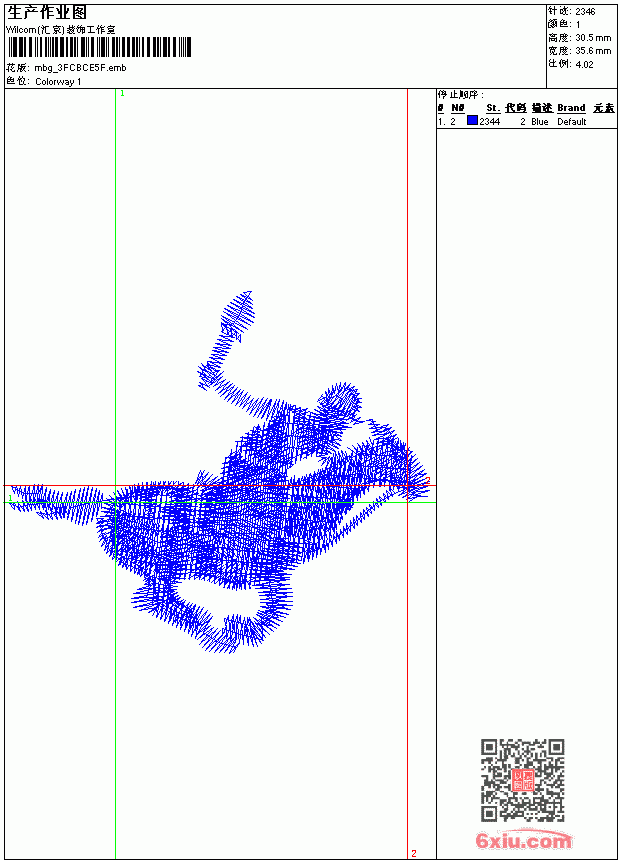This screenshot has width=620, height=860.
Task: Click the rightmost column header '元素'
Action: coord(604,108)
